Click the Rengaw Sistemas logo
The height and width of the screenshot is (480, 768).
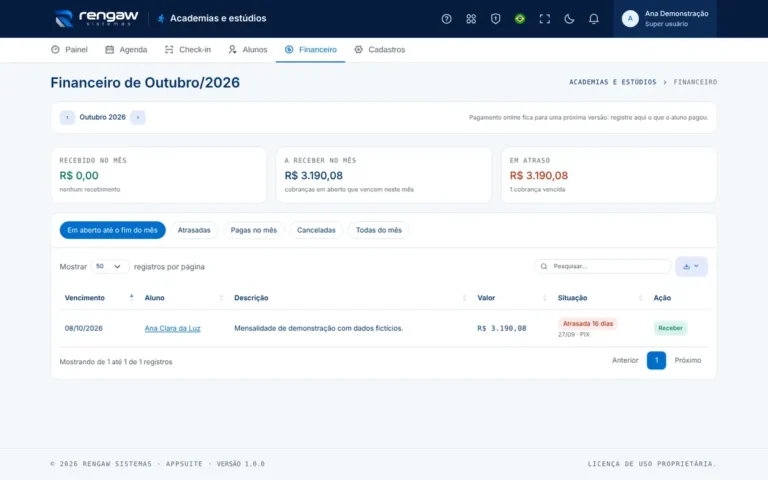point(96,19)
